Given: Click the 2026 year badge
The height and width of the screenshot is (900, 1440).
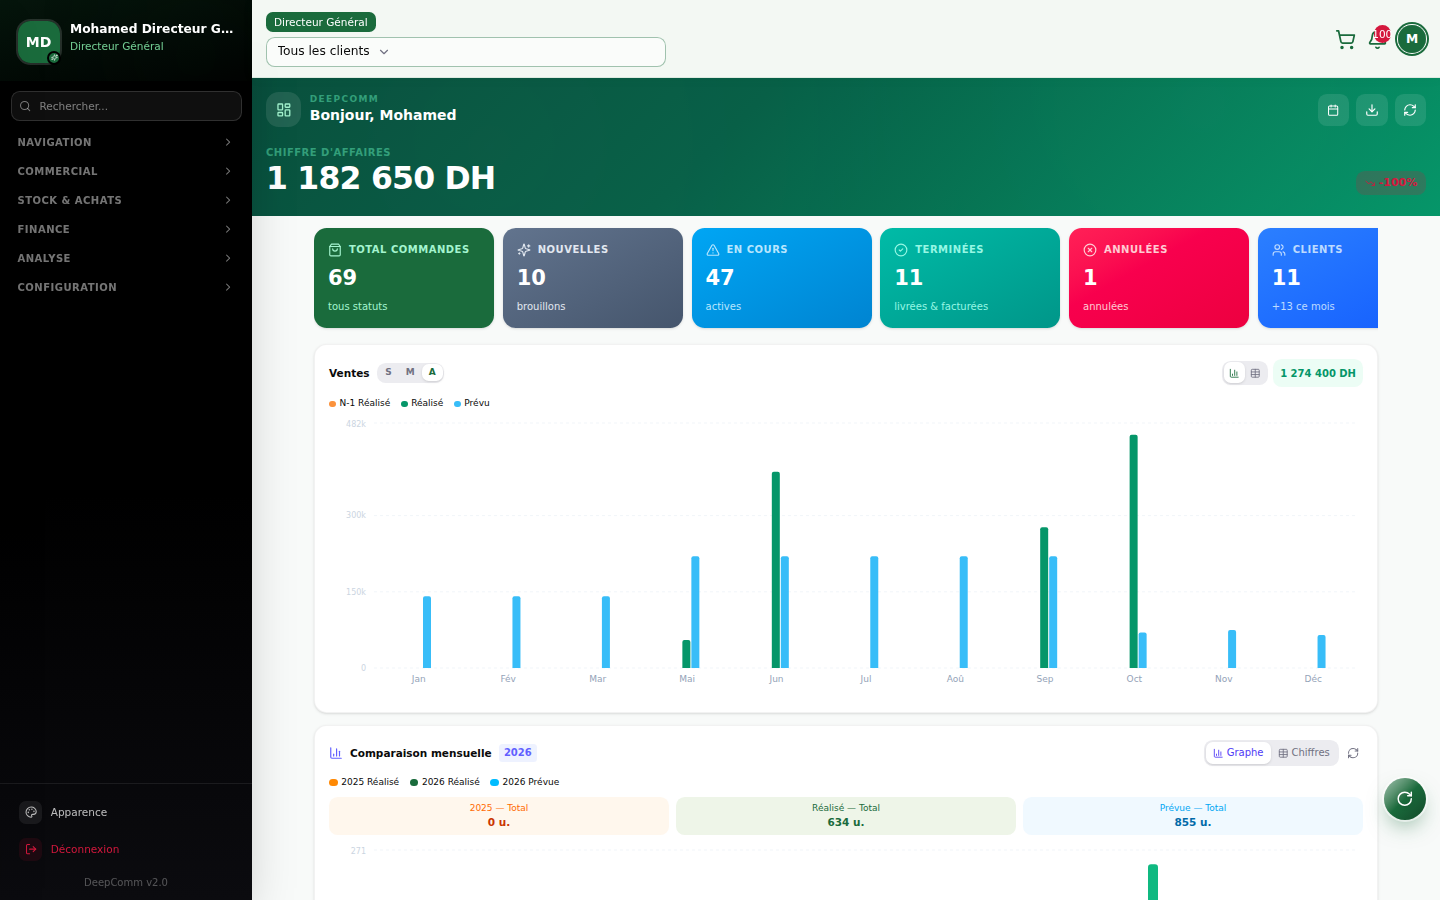Looking at the screenshot, I should (x=518, y=753).
